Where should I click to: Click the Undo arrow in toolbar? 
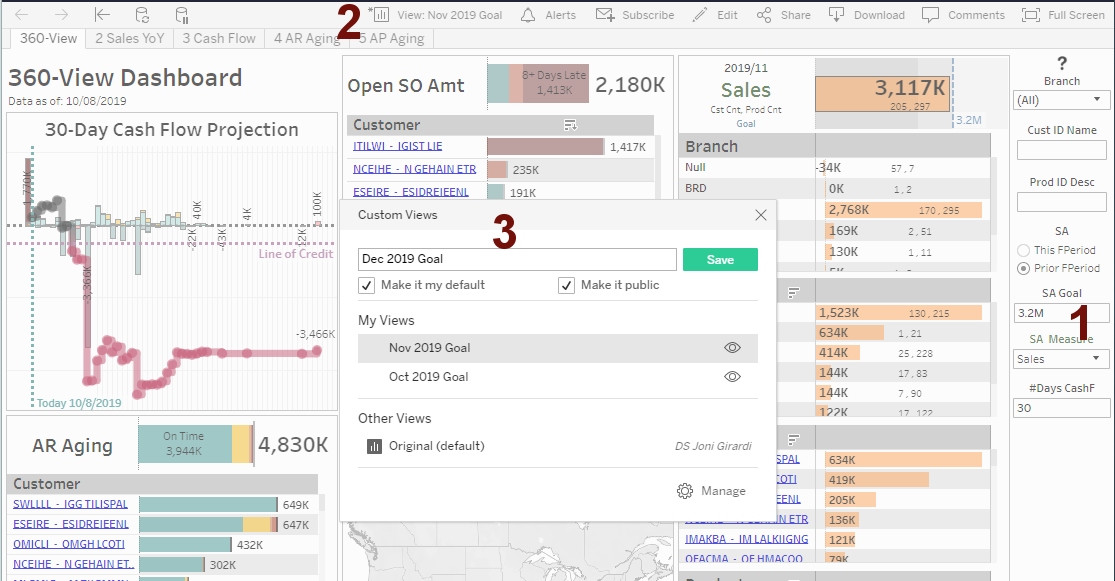[22, 15]
